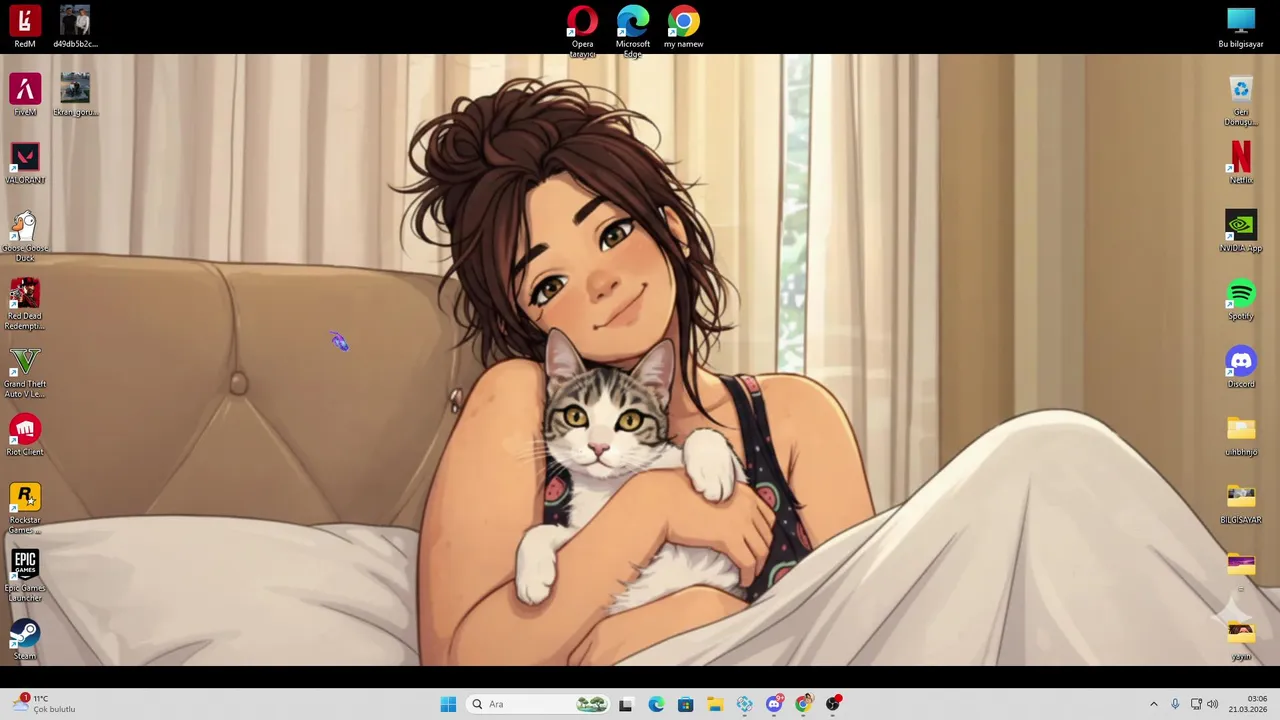Launch the Riot Client icon
The image size is (1280, 720).
(25, 435)
